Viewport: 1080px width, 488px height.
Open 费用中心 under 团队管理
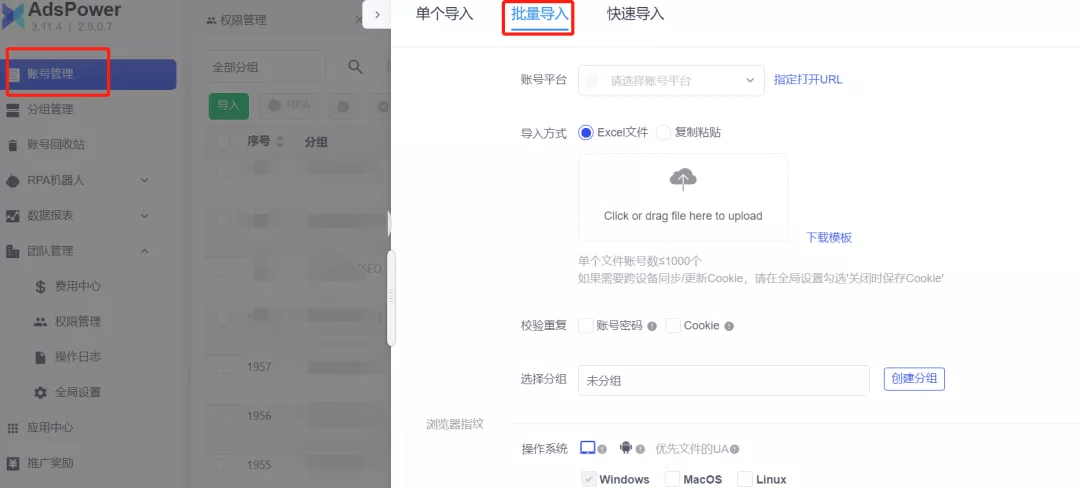coord(78,286)
